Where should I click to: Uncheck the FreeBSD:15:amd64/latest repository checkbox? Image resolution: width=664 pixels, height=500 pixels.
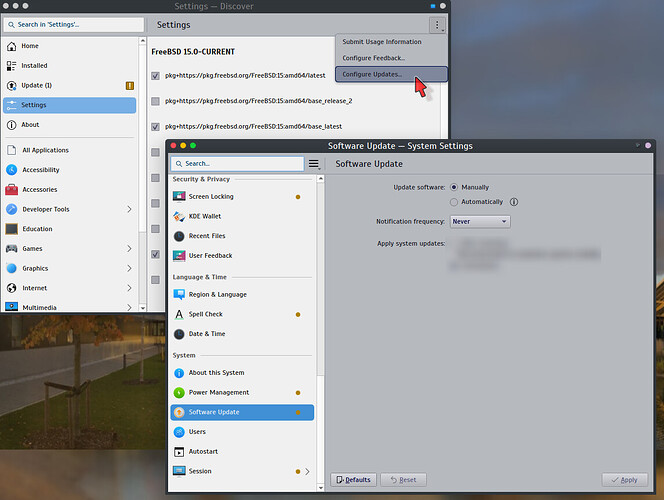click(155, 76)
